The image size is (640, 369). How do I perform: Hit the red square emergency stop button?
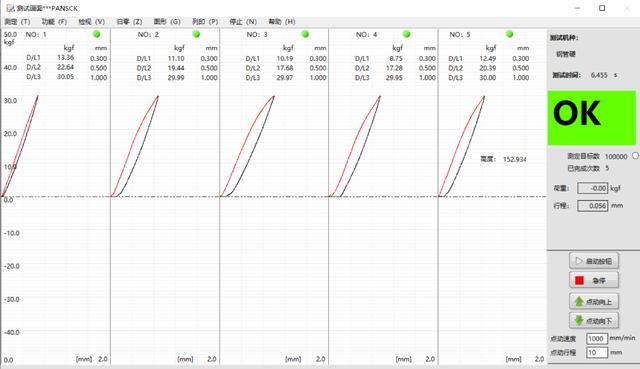[594, 280]
